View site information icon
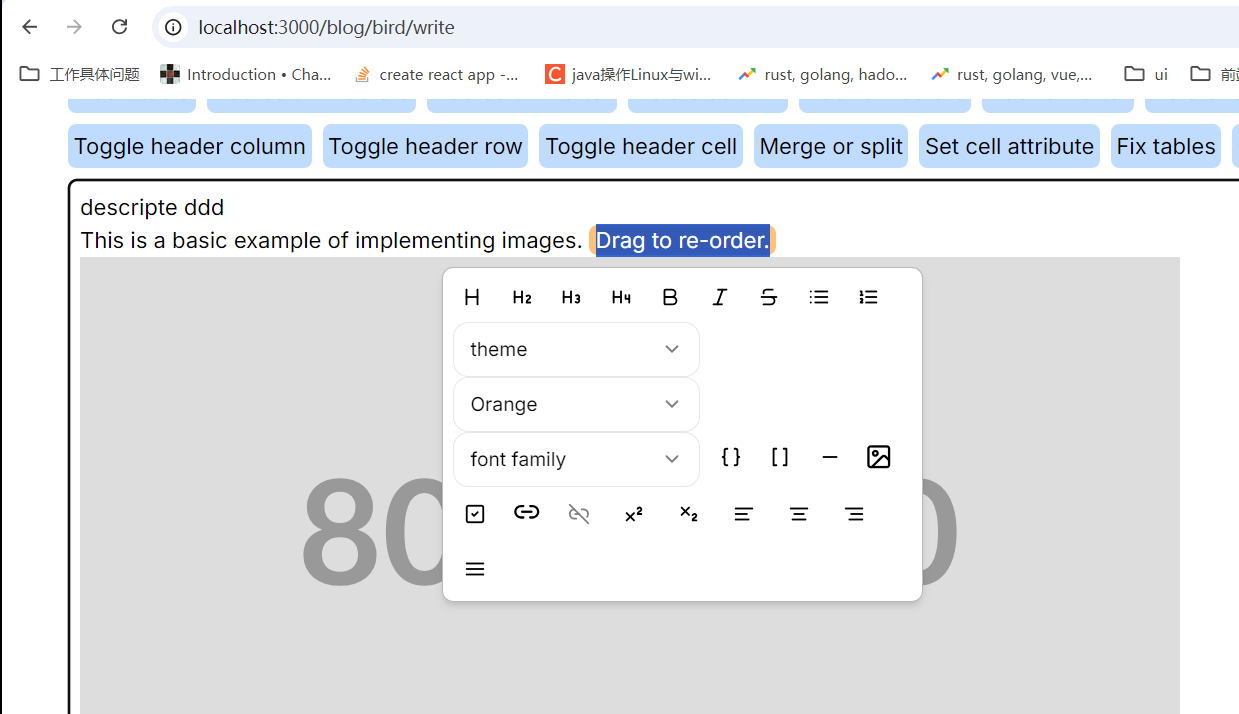This screenshot has height=714, width=1239. click(x=173, y=27)
